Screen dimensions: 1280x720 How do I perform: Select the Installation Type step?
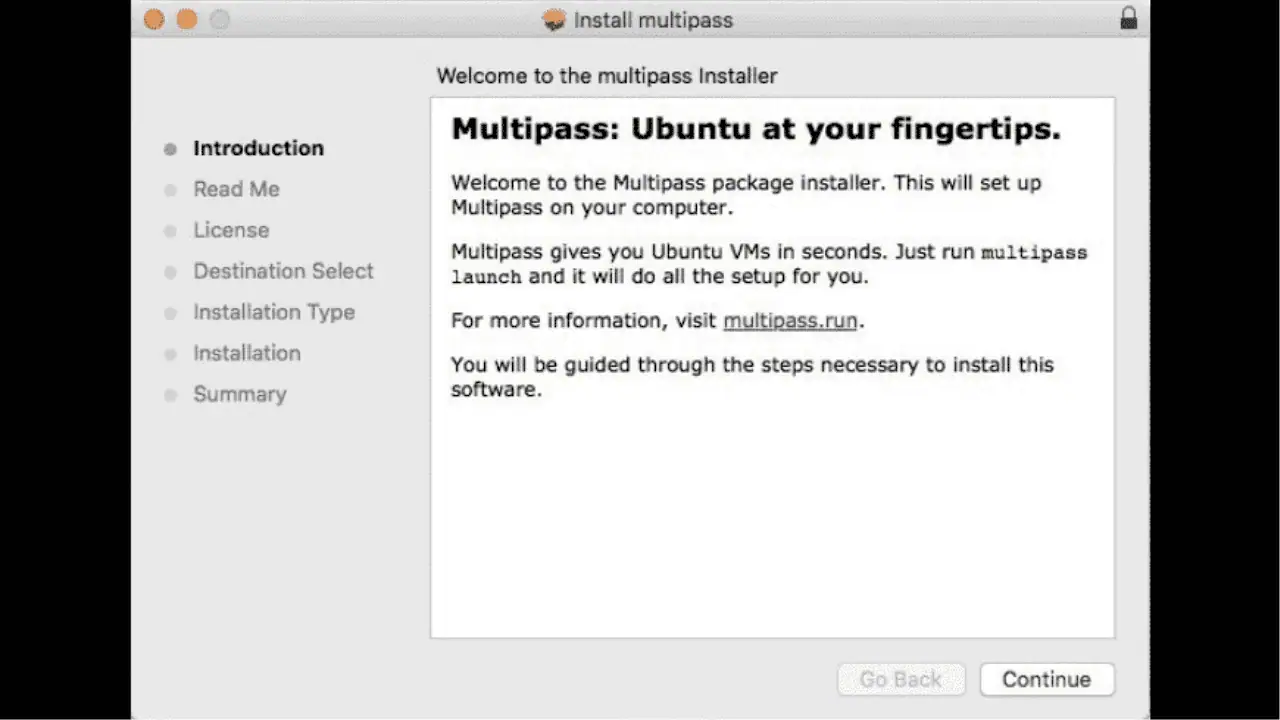click(274, 312)
